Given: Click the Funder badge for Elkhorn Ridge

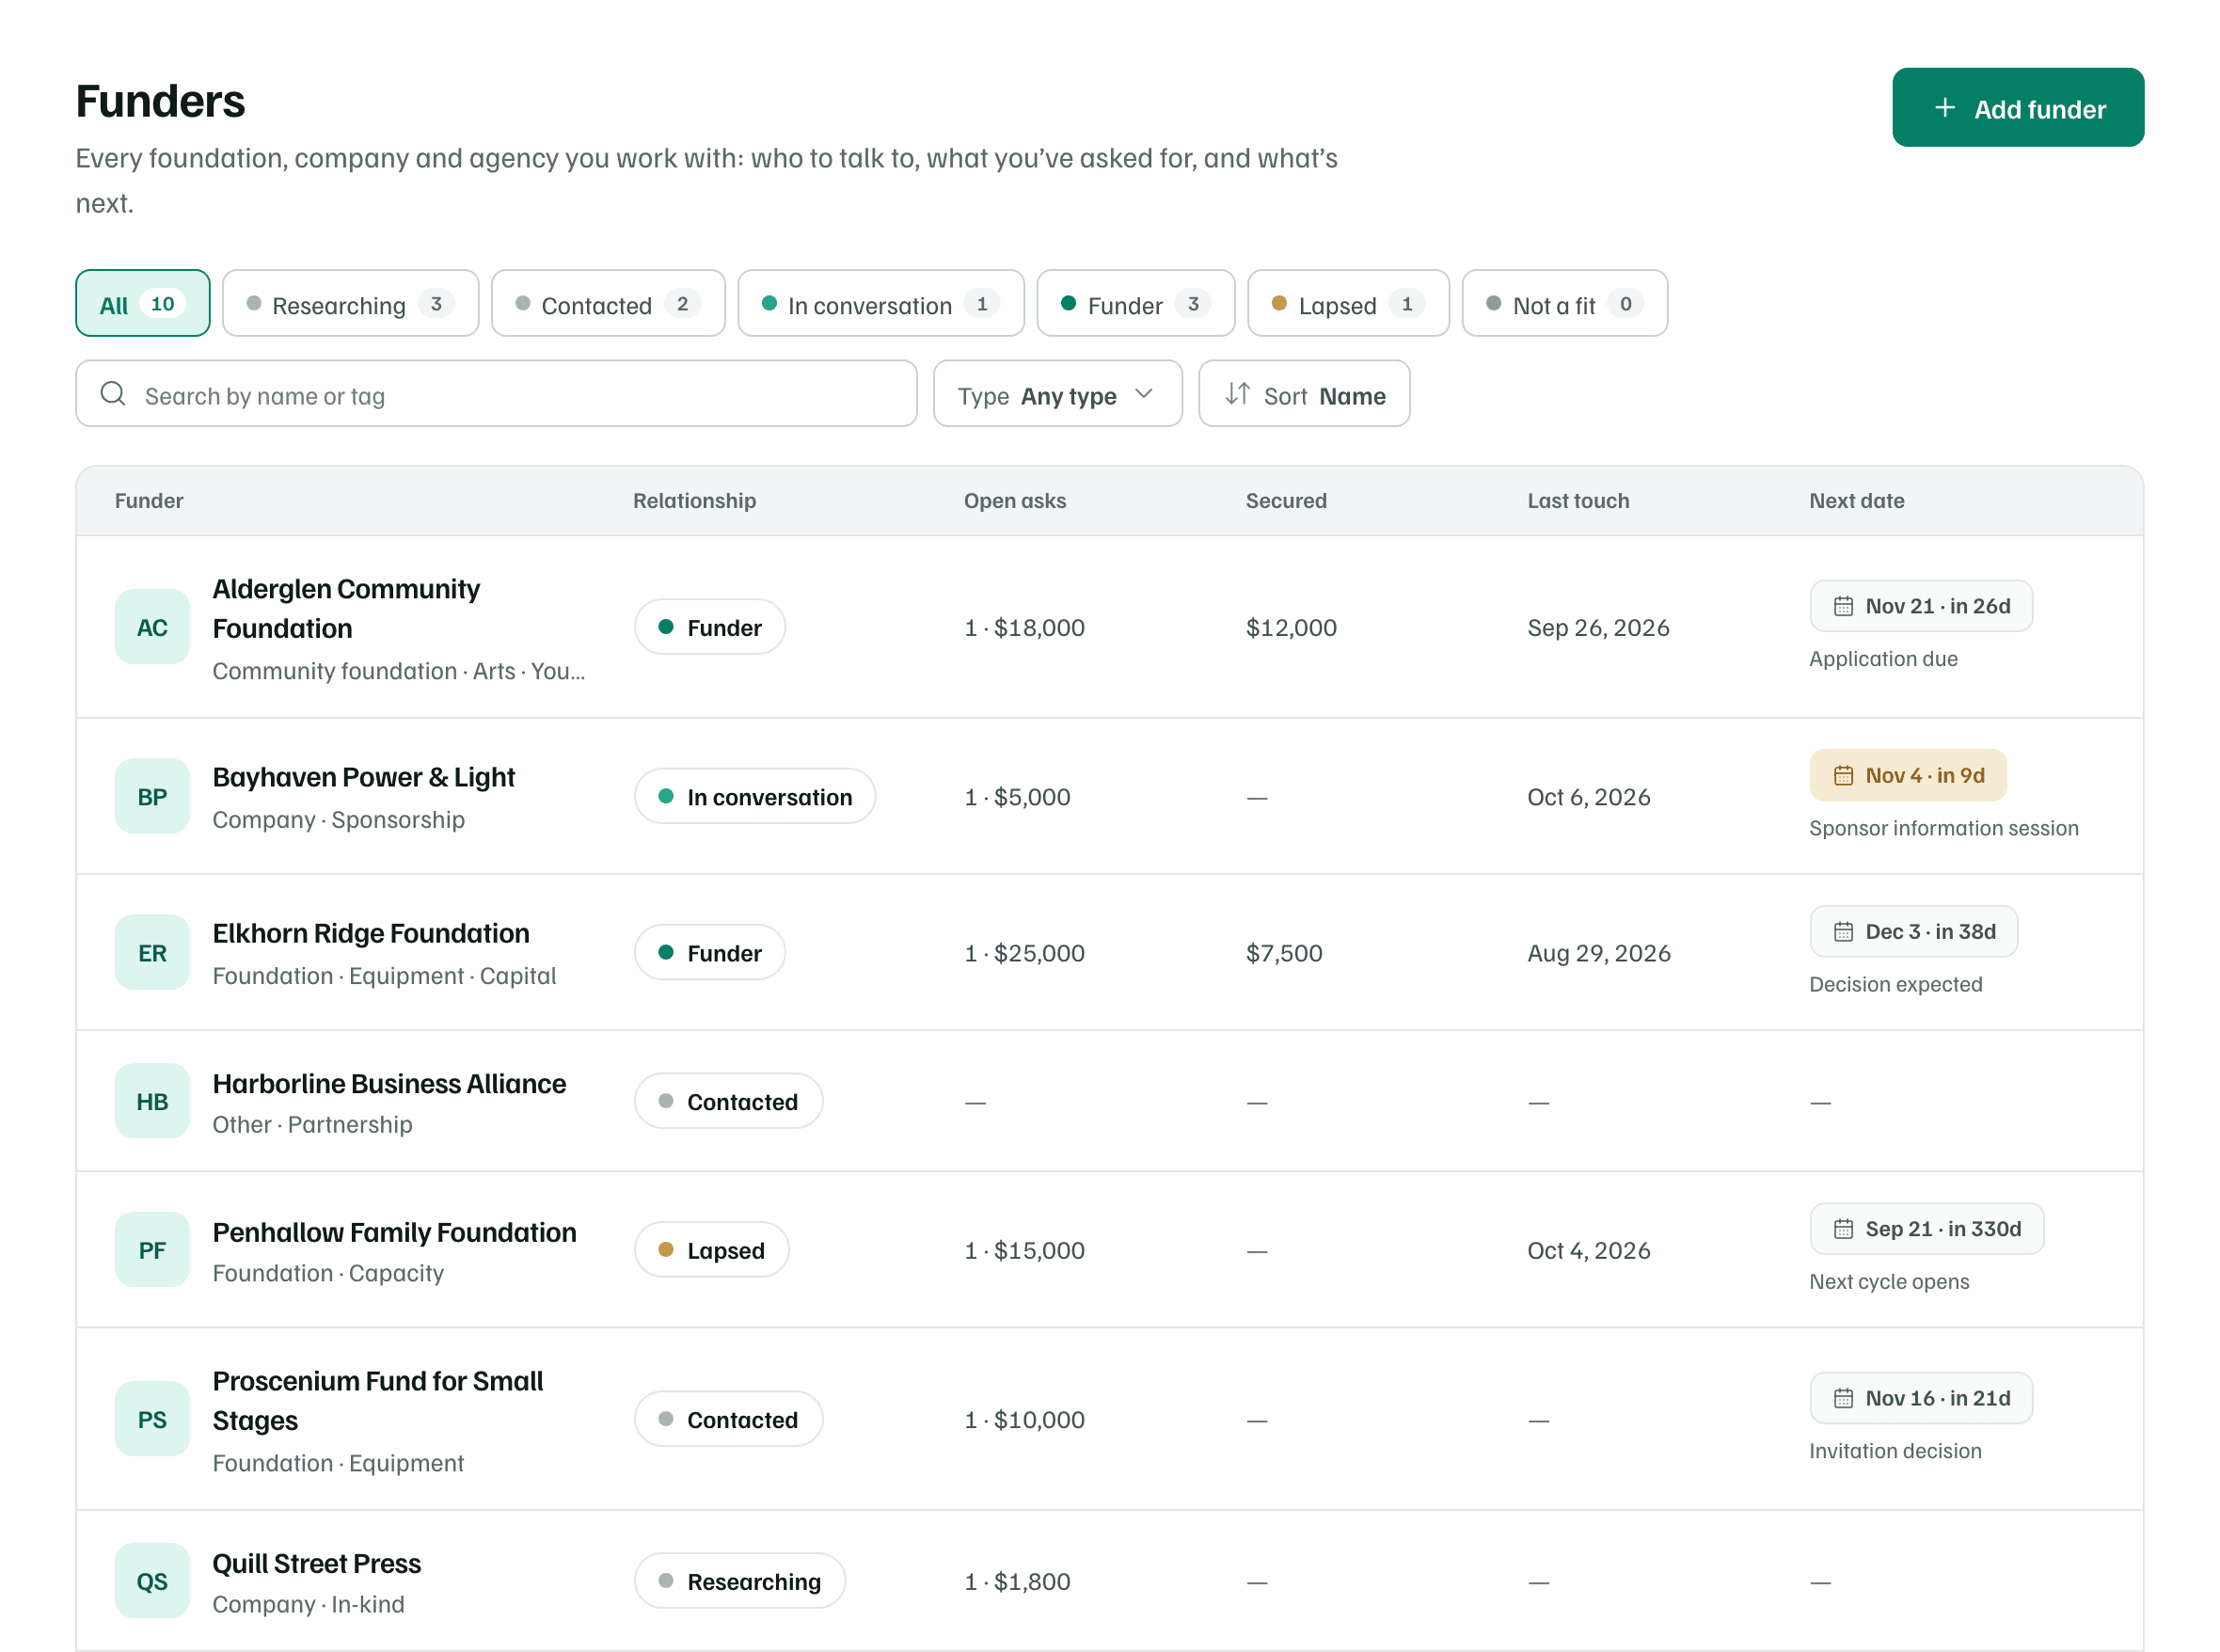Looking at the screenshot, I should pyautogui.click(x=710, y=952).
